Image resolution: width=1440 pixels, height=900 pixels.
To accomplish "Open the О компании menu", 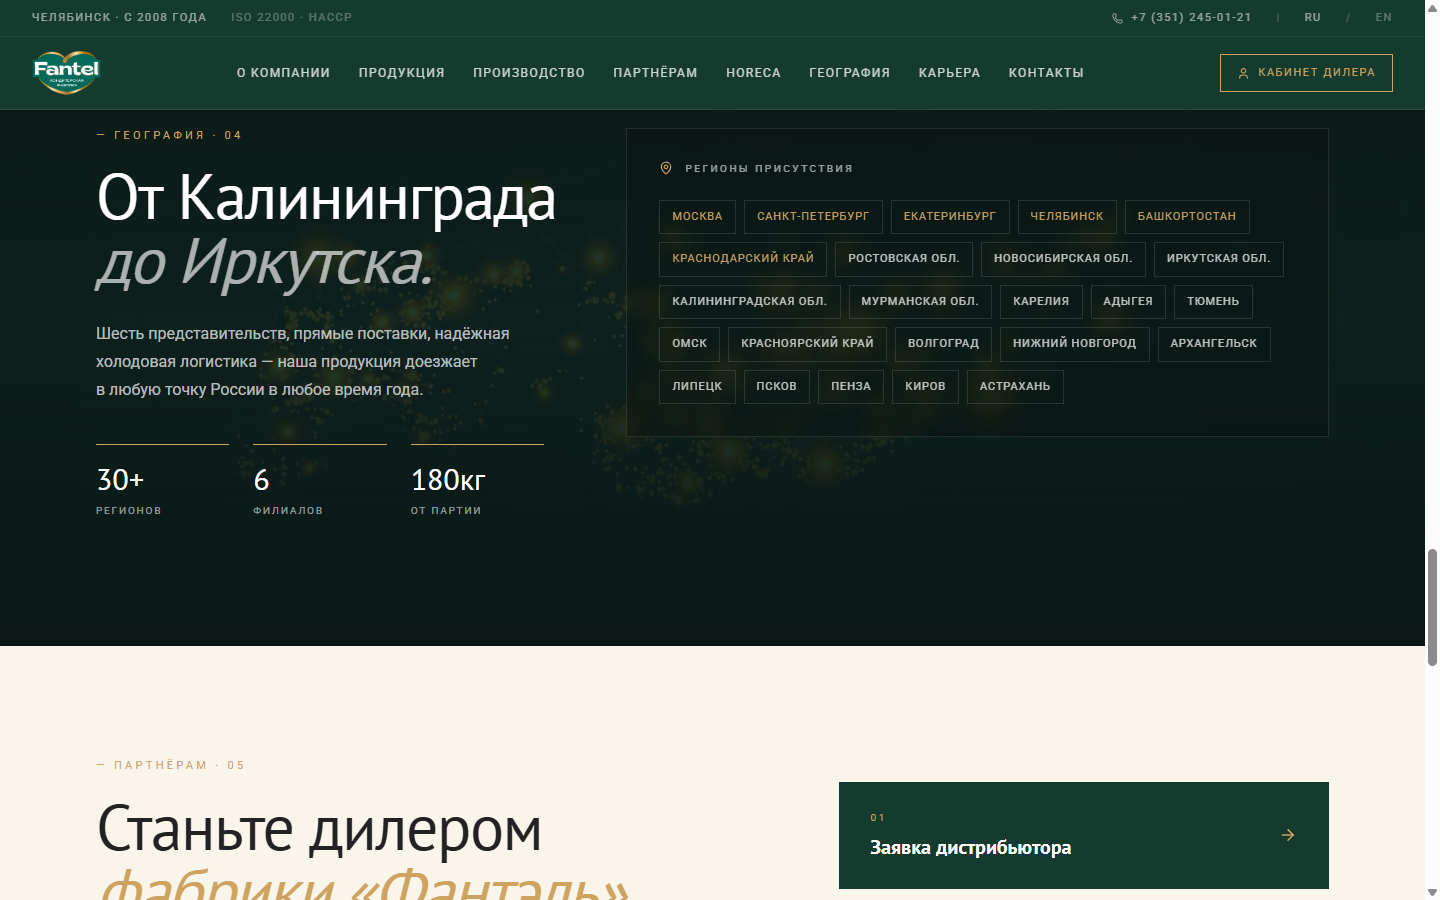I will coord(283,73).
